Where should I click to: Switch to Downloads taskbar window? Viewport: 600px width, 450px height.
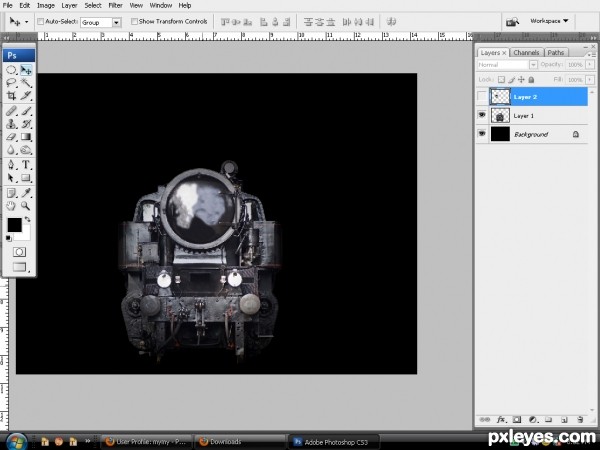pos(239,442)
